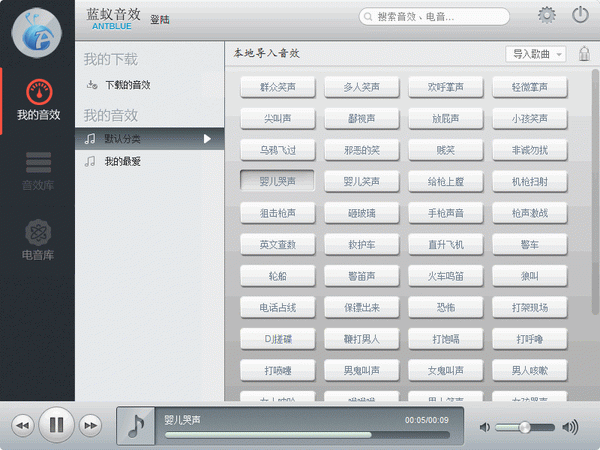Skip to next sound effect

click(x=91, y=425)
